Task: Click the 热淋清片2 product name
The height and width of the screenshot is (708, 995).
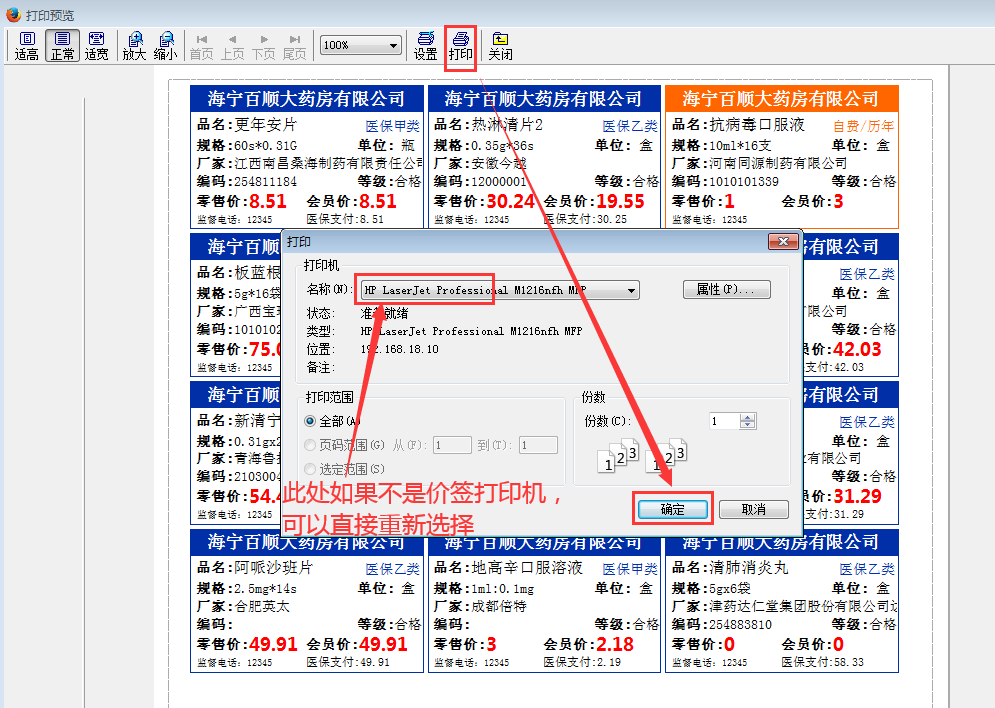Action: click(x=507, y=124)
